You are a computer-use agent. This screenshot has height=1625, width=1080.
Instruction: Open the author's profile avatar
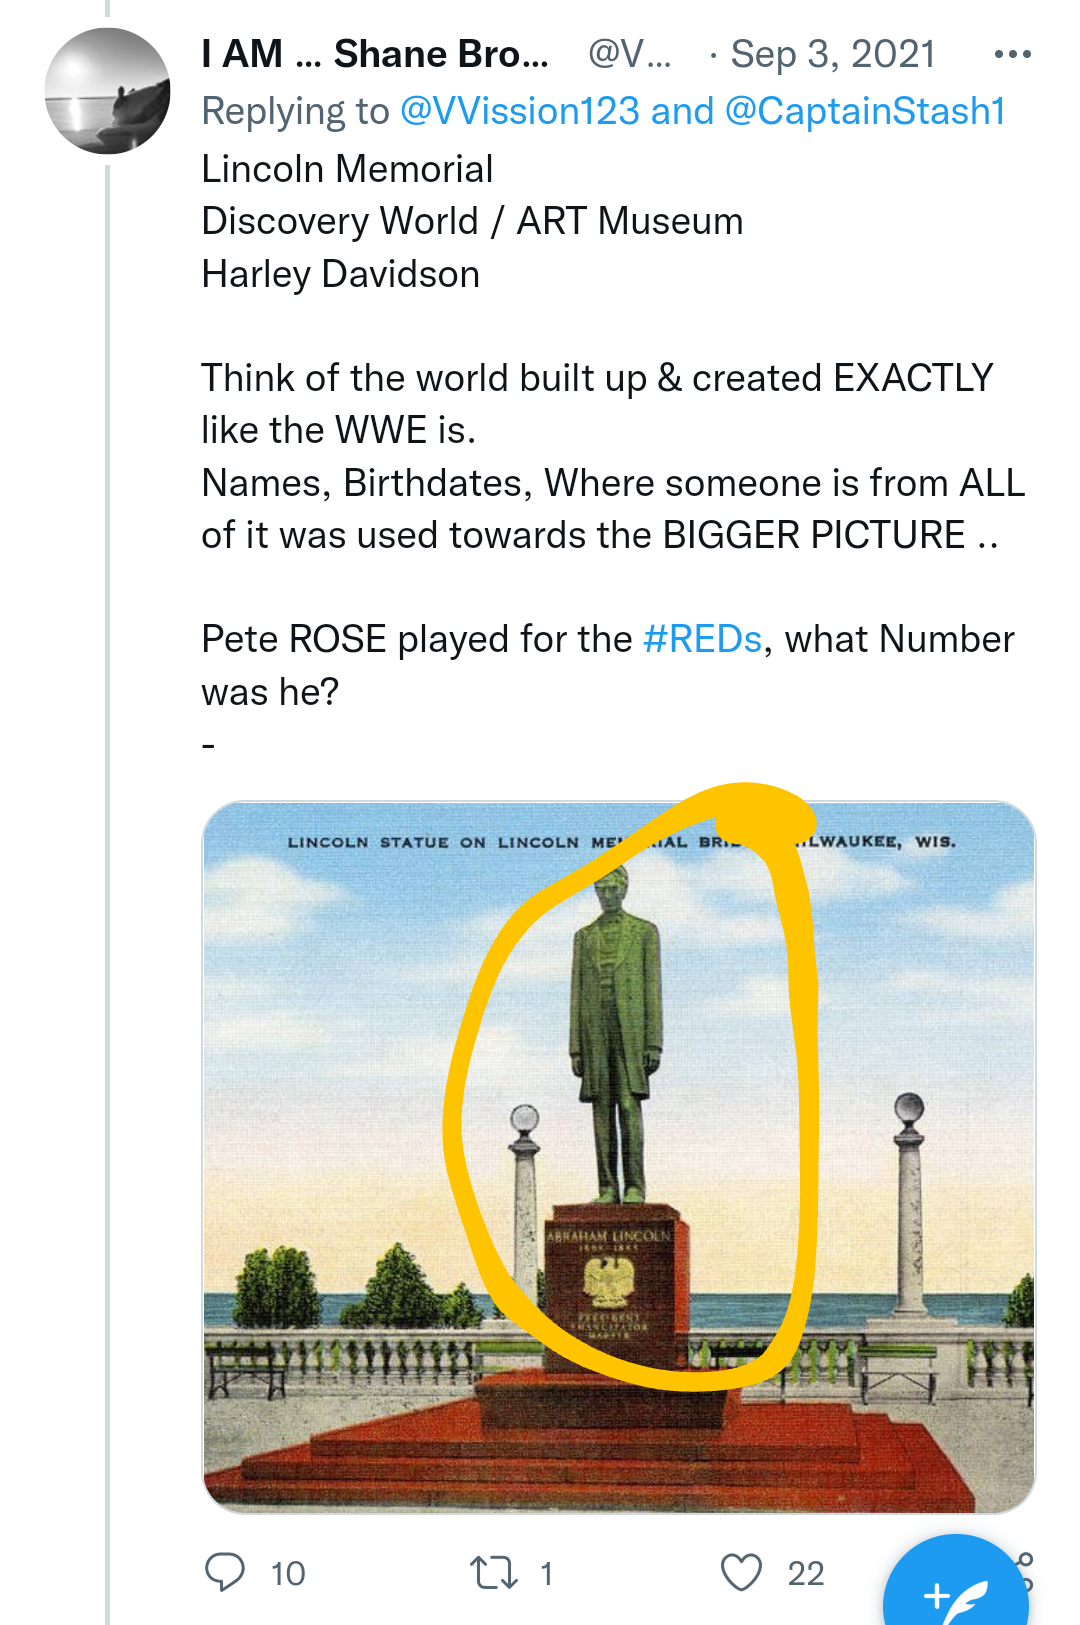click(x=107, y=91)
